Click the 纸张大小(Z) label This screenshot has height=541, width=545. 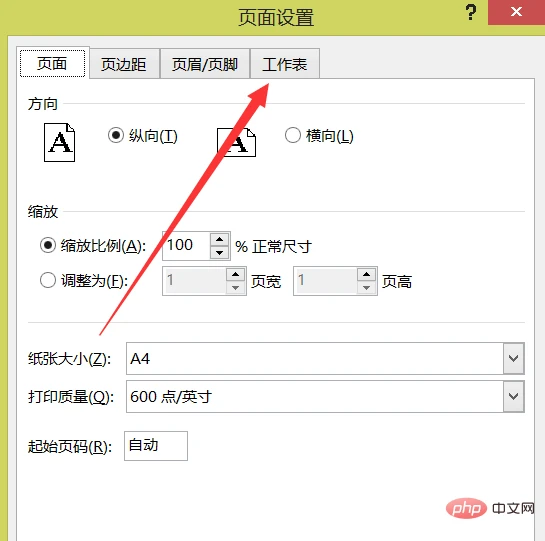pyautogui.click(x=70, y=359)
